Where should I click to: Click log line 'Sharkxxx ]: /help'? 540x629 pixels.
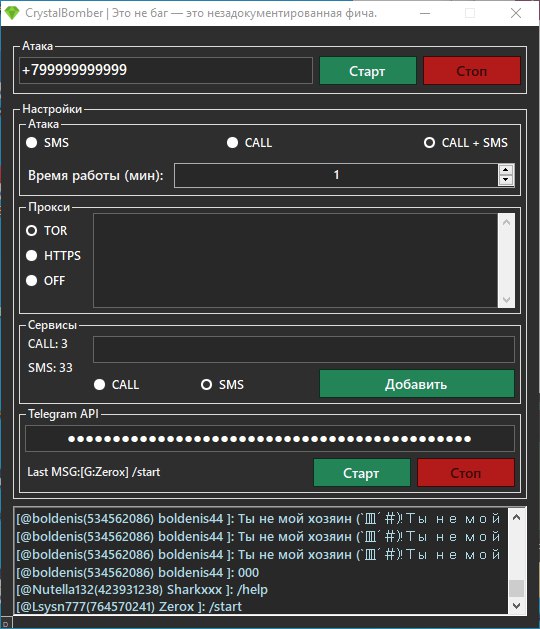point(142,590)
